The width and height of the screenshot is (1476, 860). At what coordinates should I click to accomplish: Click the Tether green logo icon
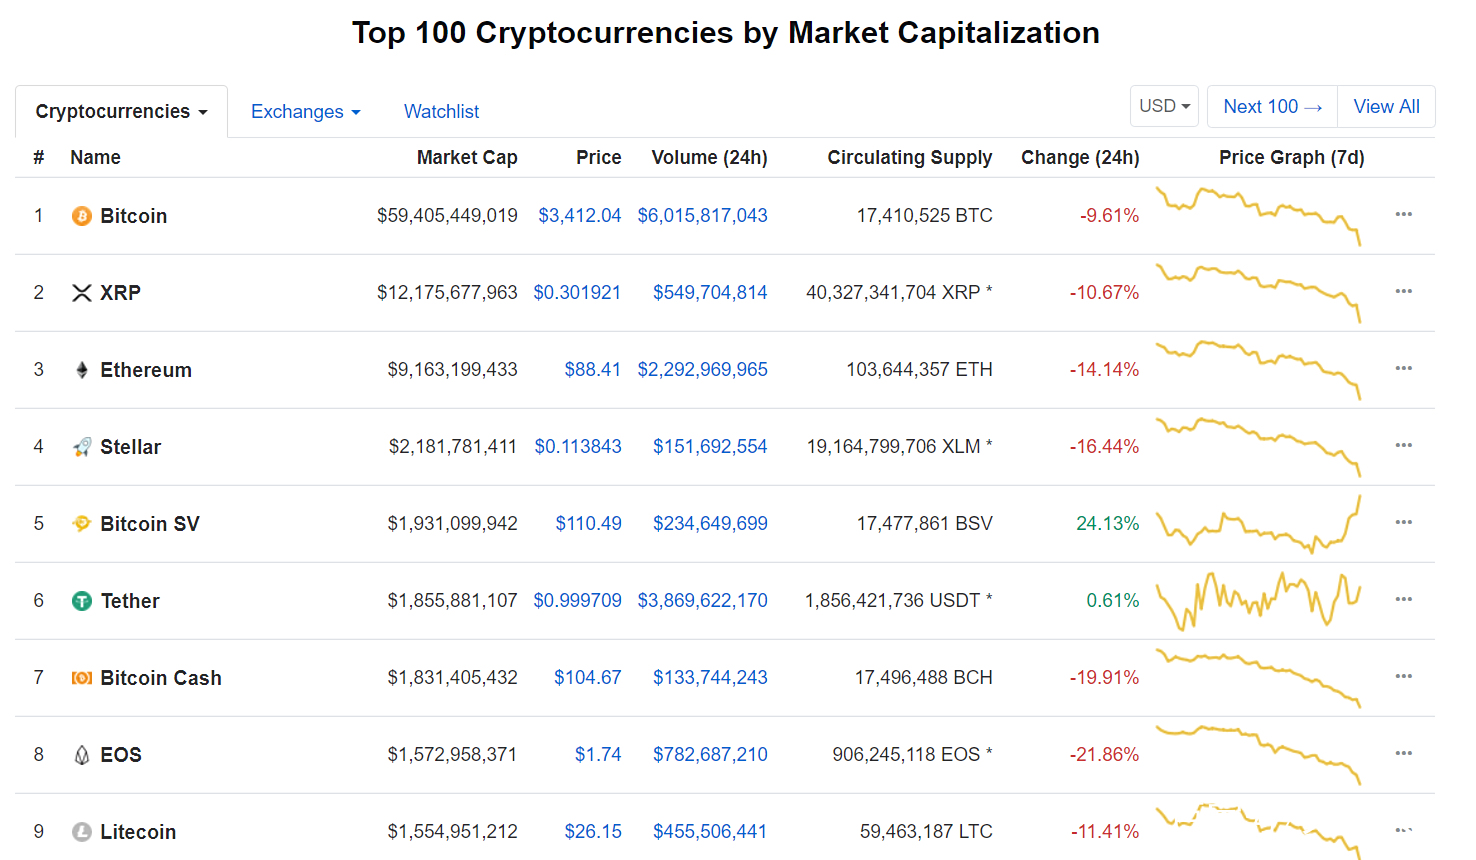82,601
